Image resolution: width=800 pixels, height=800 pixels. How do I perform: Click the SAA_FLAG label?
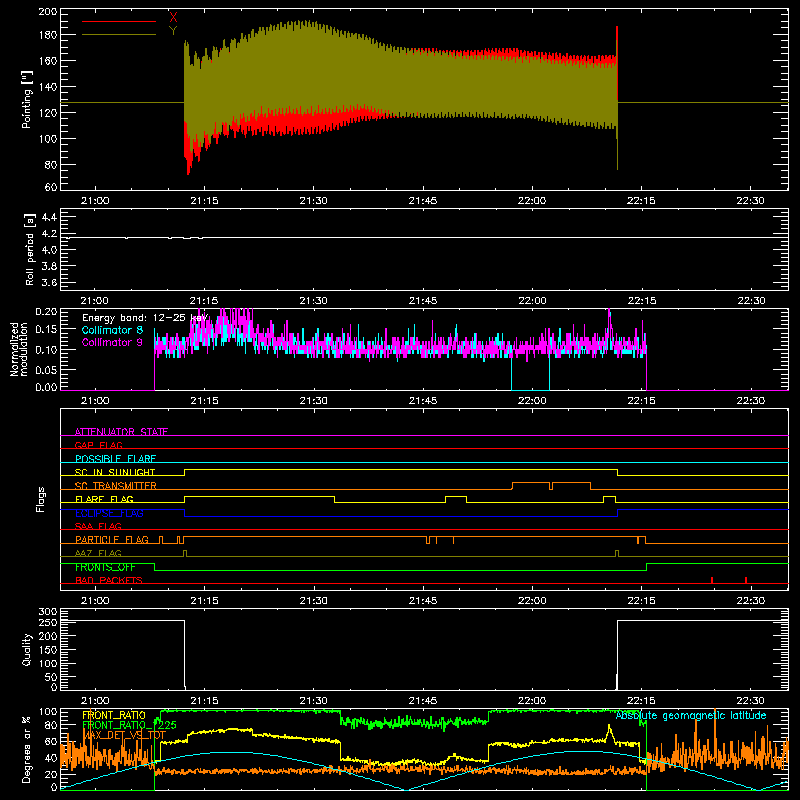(x=98, y=526)
